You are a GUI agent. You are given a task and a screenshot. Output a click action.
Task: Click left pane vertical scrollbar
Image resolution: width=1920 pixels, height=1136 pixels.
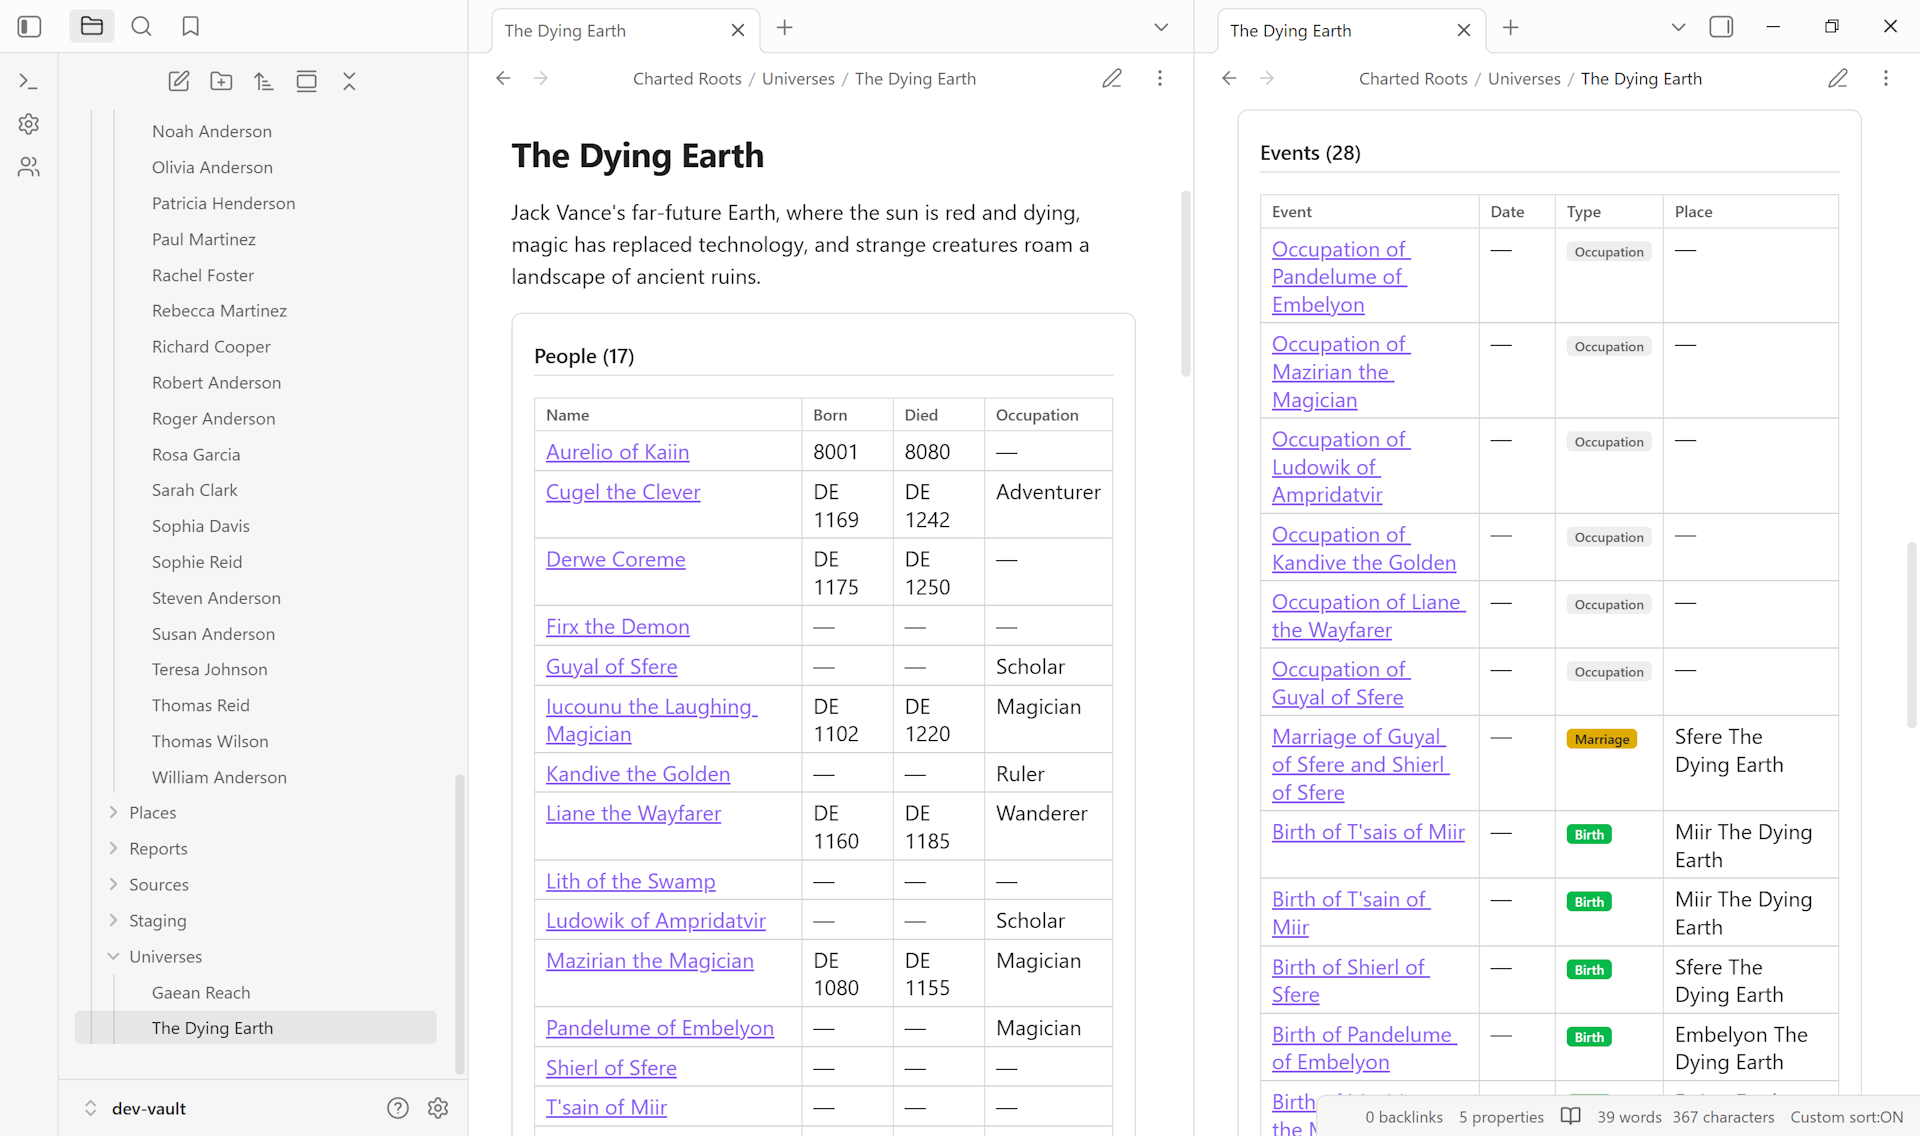tap(1186, 283)
